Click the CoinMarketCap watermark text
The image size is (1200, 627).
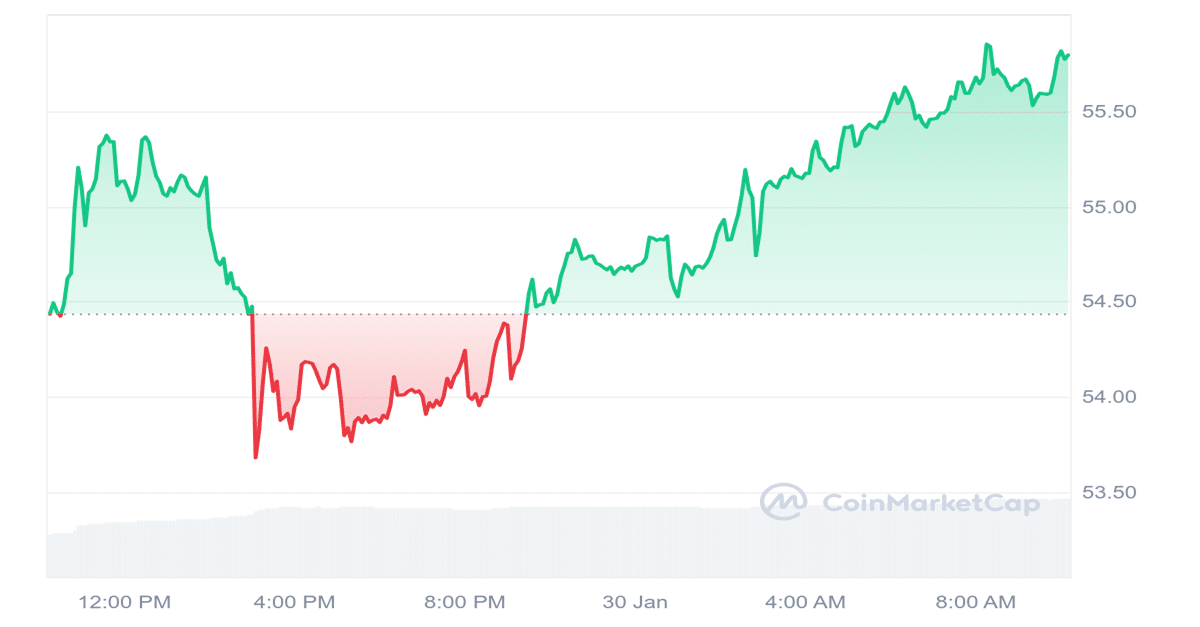(x=930, y=503)
